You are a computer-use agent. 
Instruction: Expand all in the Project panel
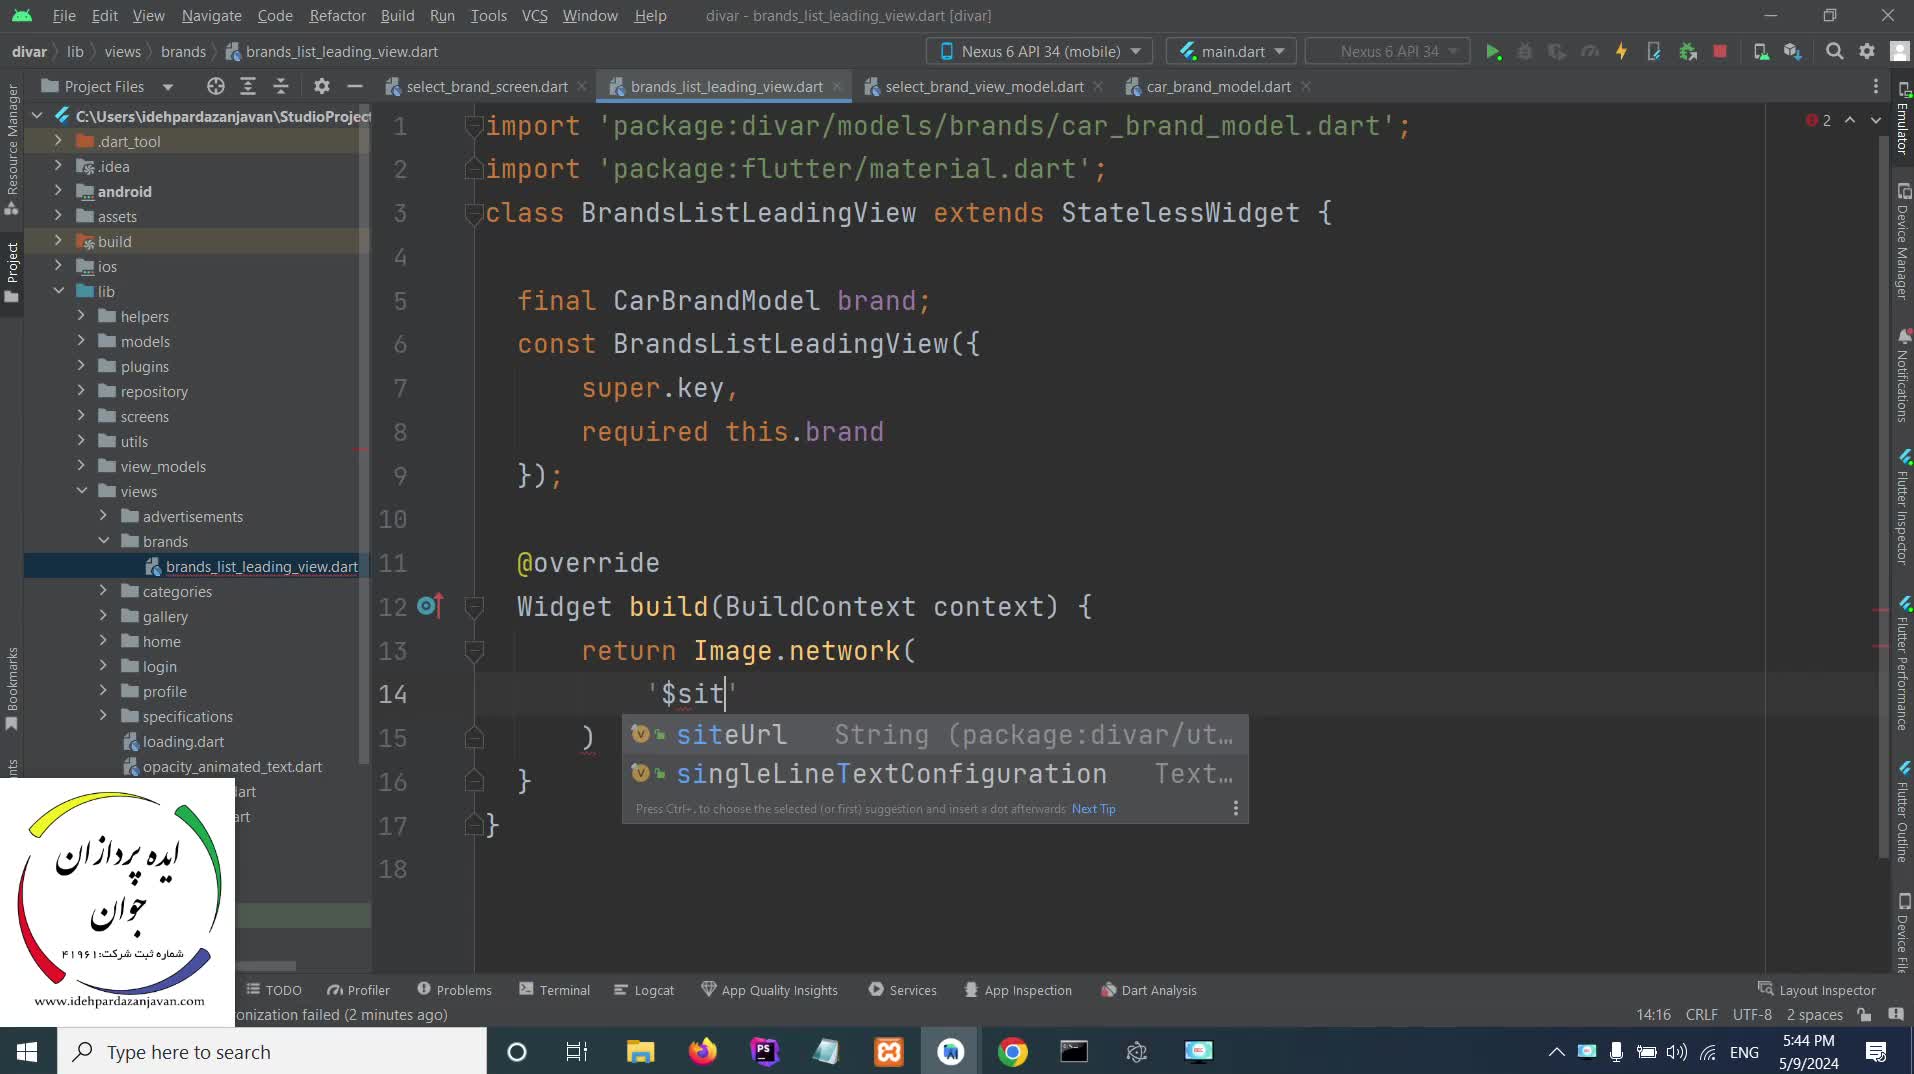[248, 87]
